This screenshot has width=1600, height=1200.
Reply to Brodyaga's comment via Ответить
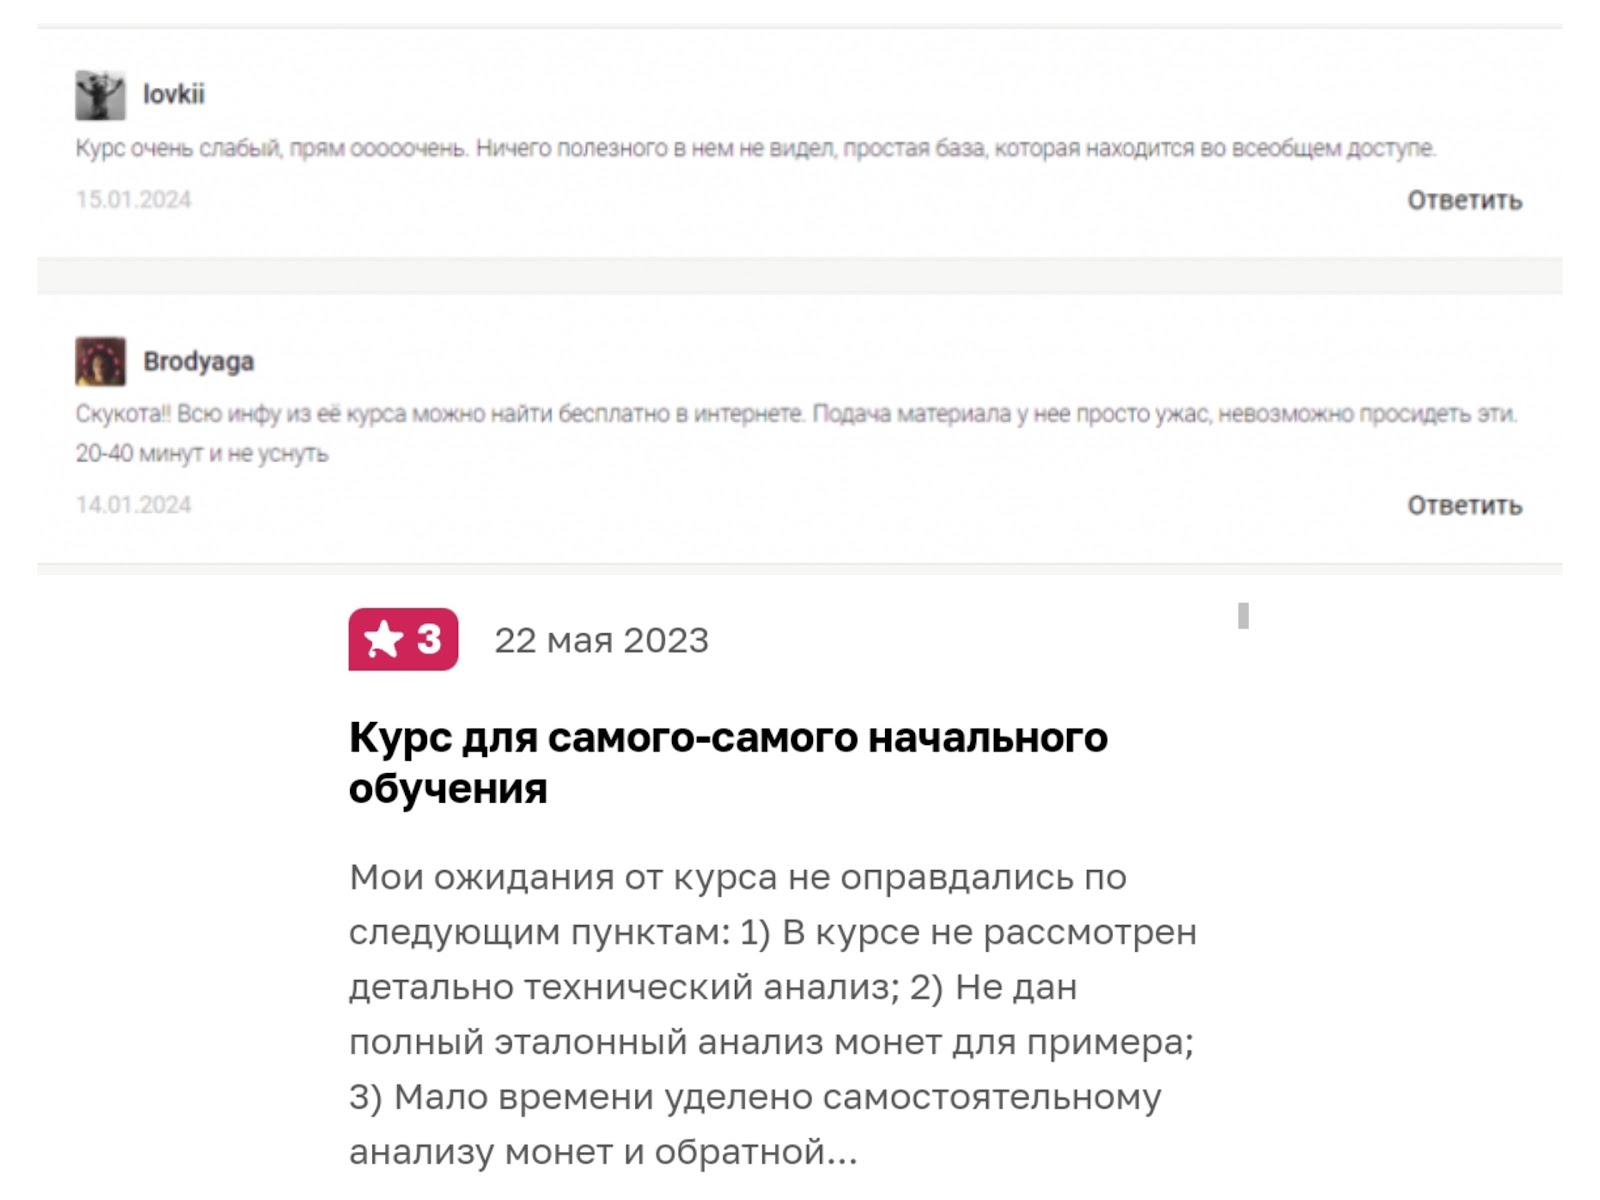[x=1464, y=505]
